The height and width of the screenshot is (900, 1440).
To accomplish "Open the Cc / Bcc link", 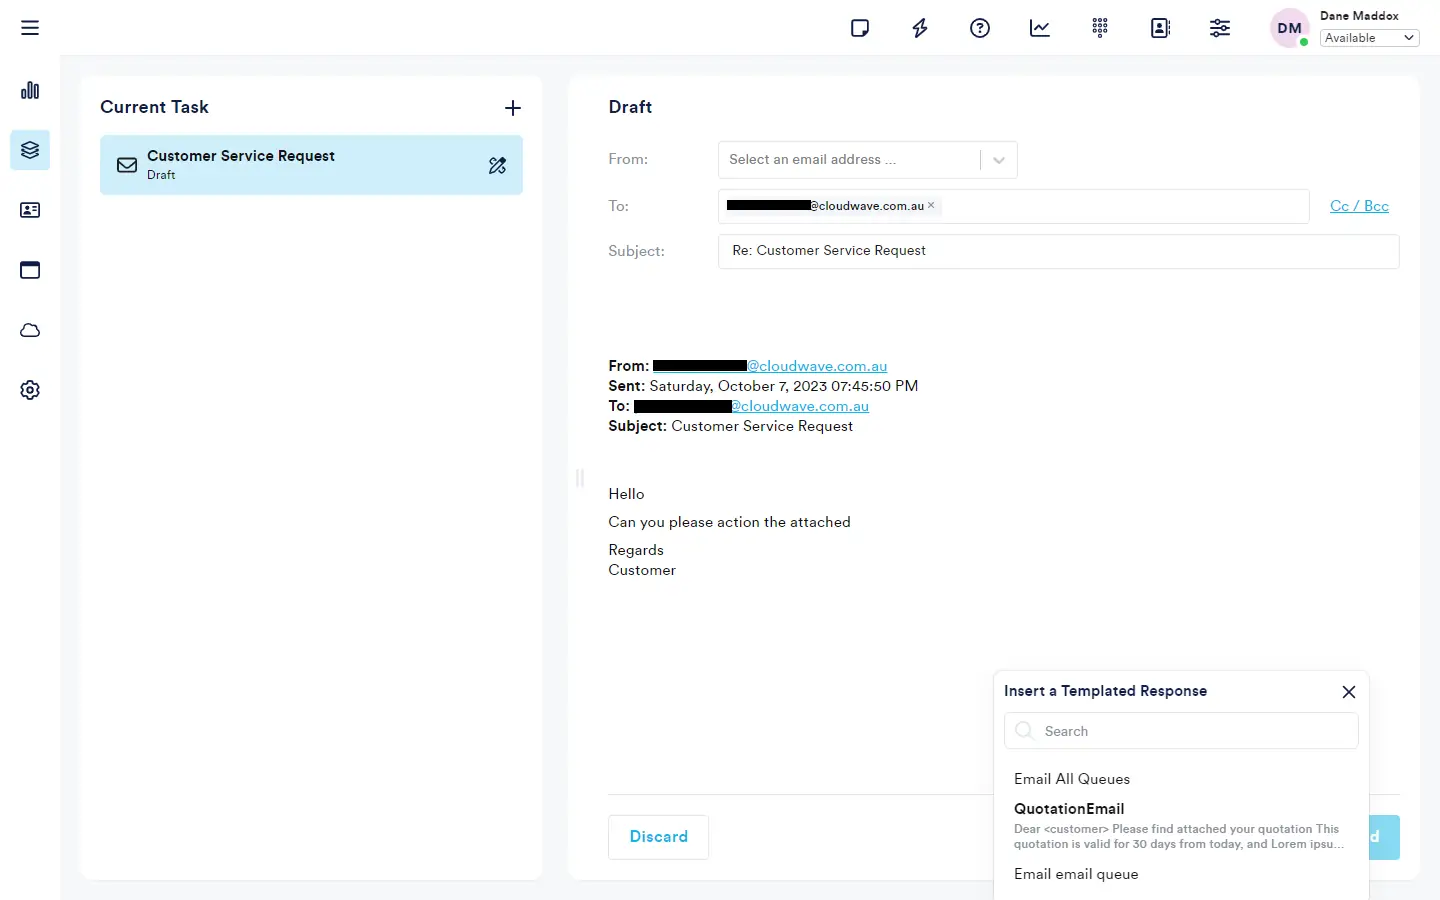I will point(1359,206).
